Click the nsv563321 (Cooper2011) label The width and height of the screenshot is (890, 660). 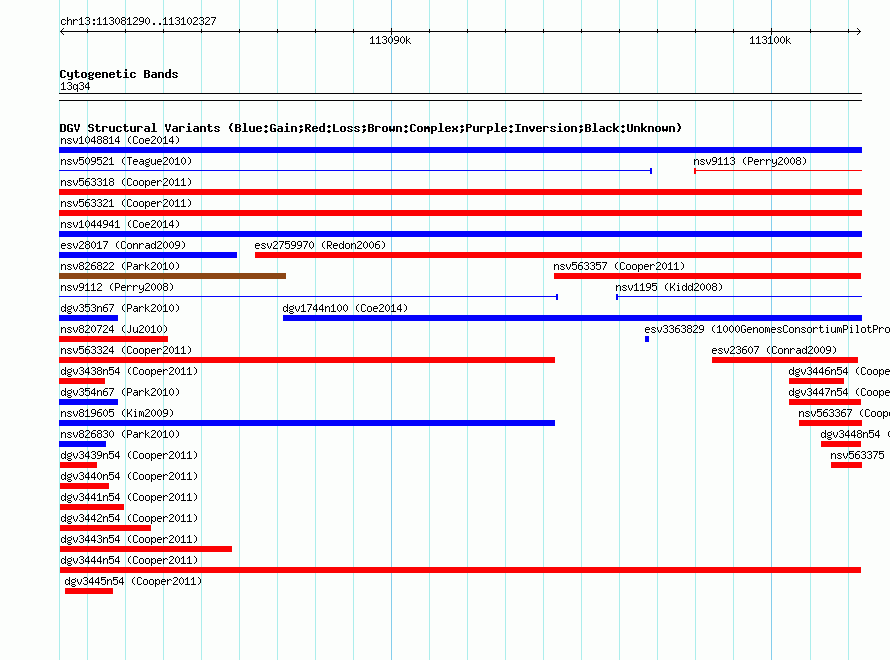pos(126,203)
